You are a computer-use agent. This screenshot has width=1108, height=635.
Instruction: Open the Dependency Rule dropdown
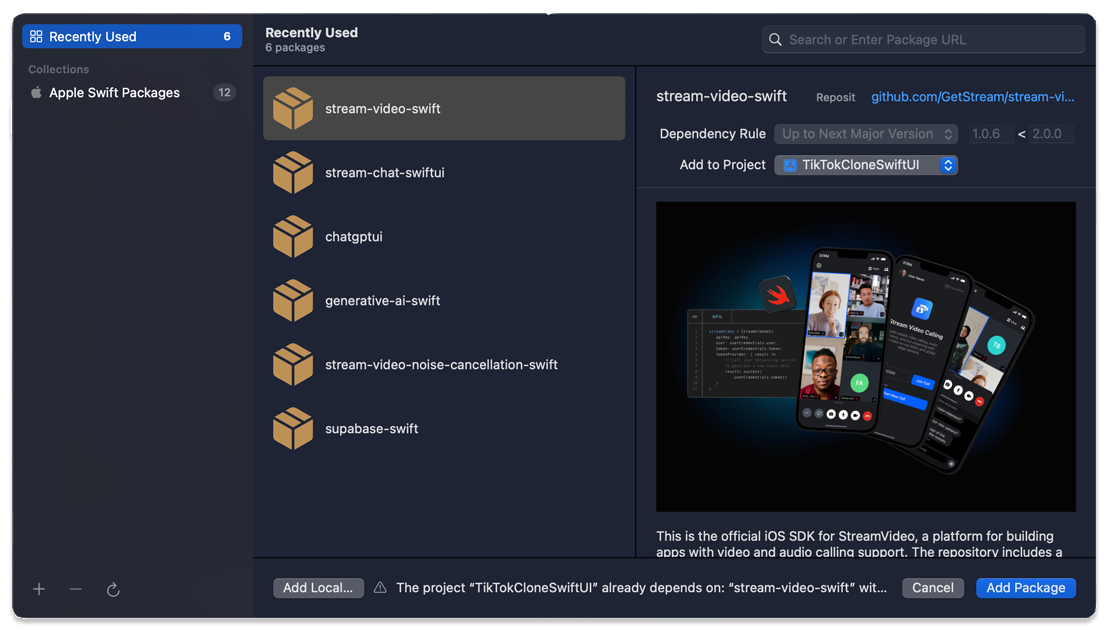(x=866, y=133)
